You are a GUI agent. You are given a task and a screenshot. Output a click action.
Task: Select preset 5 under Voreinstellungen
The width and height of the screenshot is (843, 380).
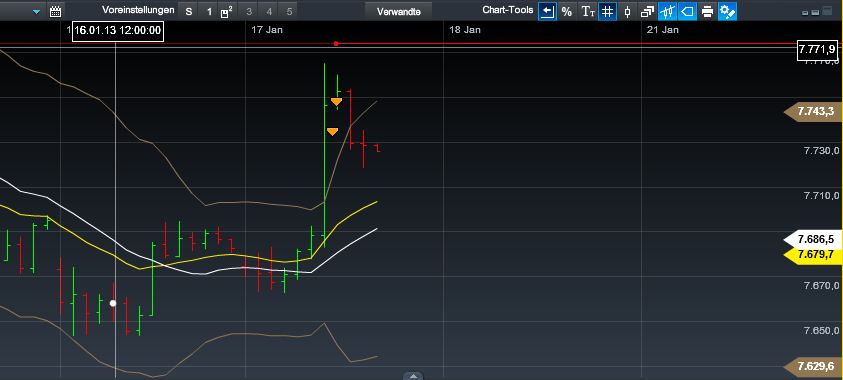click(289, 11)
